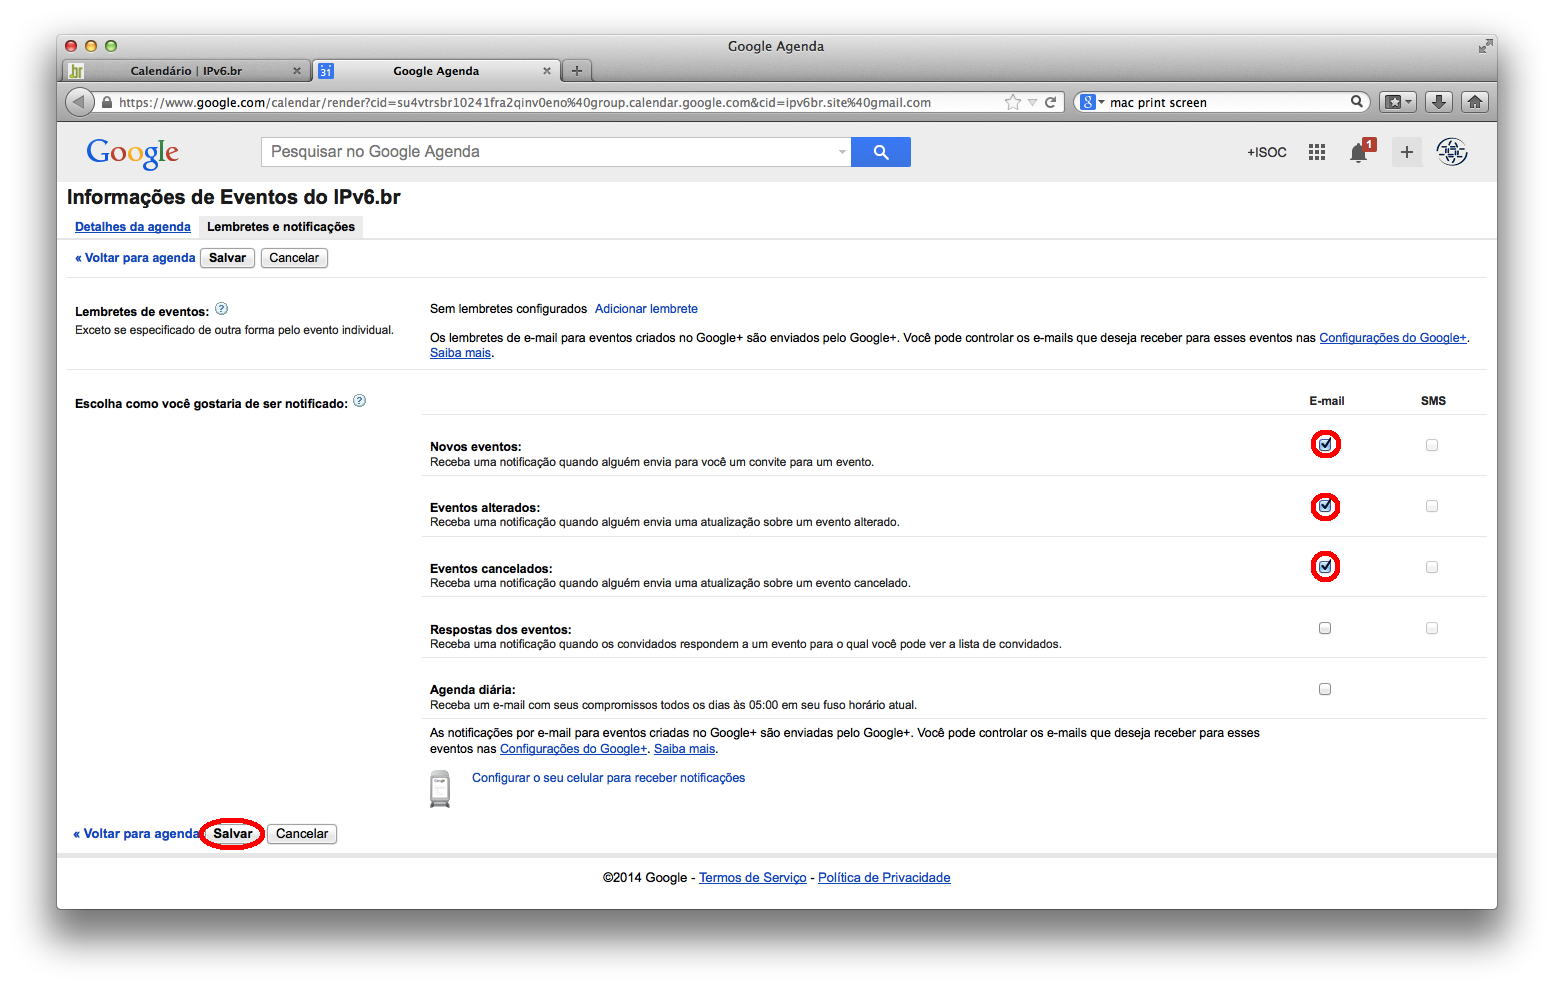This screenshot has height=988, width=1554.
Task: Go to browser home page icon
Action: click(1475, 102)
